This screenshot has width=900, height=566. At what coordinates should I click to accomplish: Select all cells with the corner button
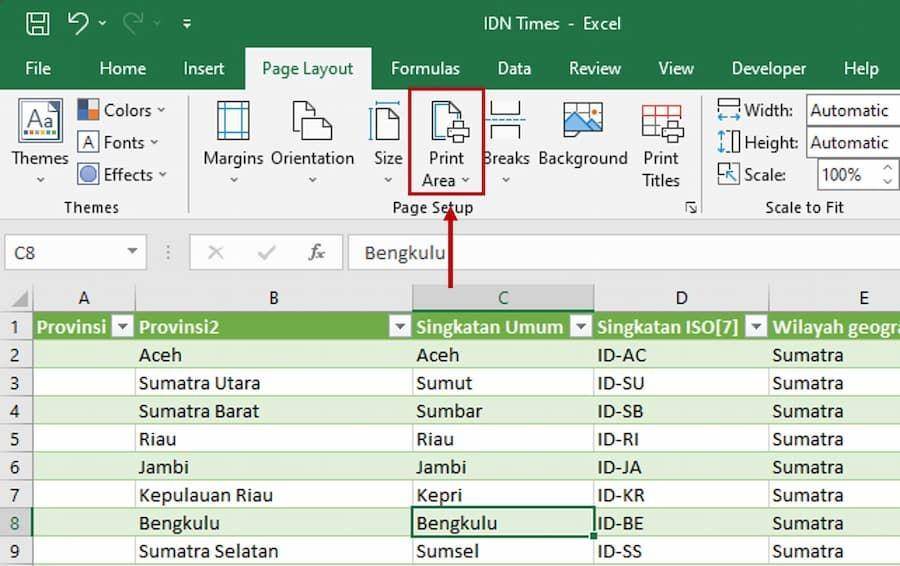tap(18, 298)
